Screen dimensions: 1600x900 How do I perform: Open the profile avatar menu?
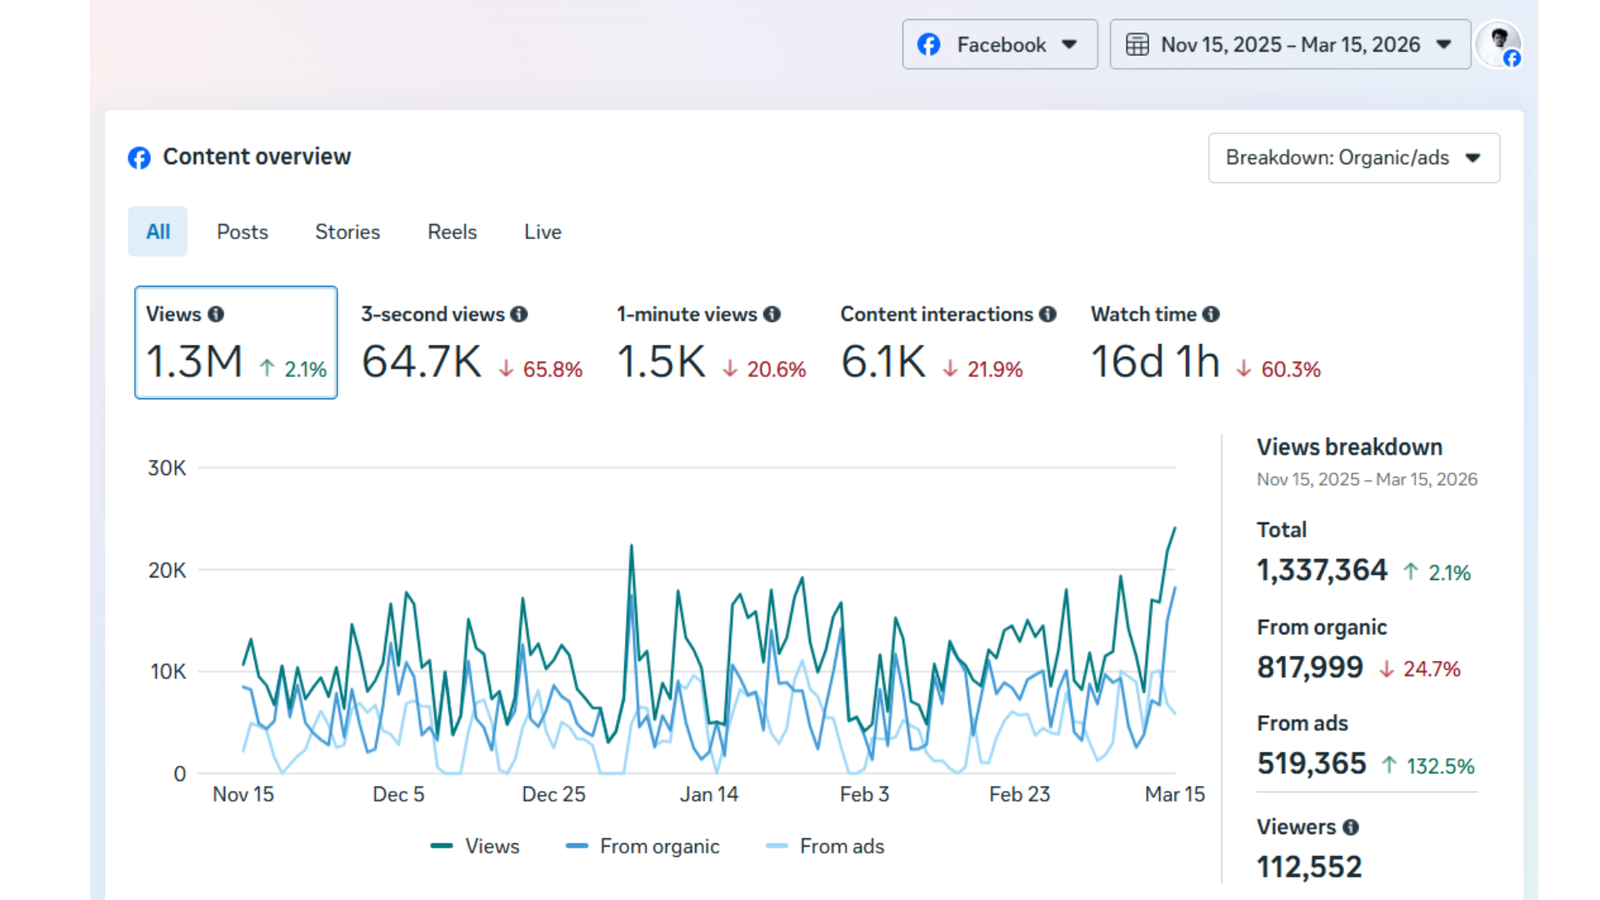tap(1498, 45)
